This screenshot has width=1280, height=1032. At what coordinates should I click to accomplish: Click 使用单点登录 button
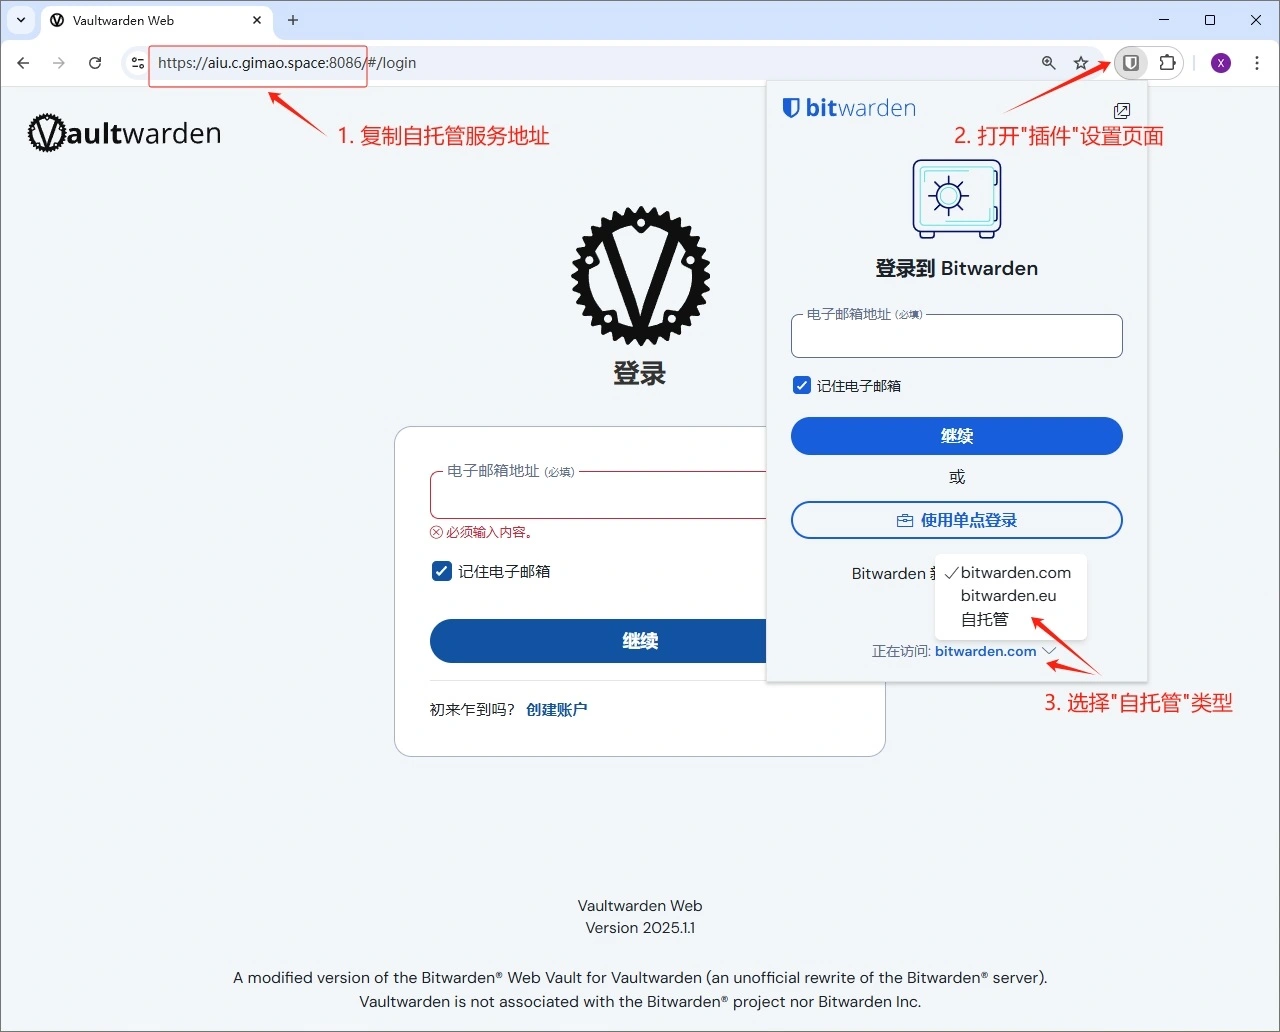957,520
